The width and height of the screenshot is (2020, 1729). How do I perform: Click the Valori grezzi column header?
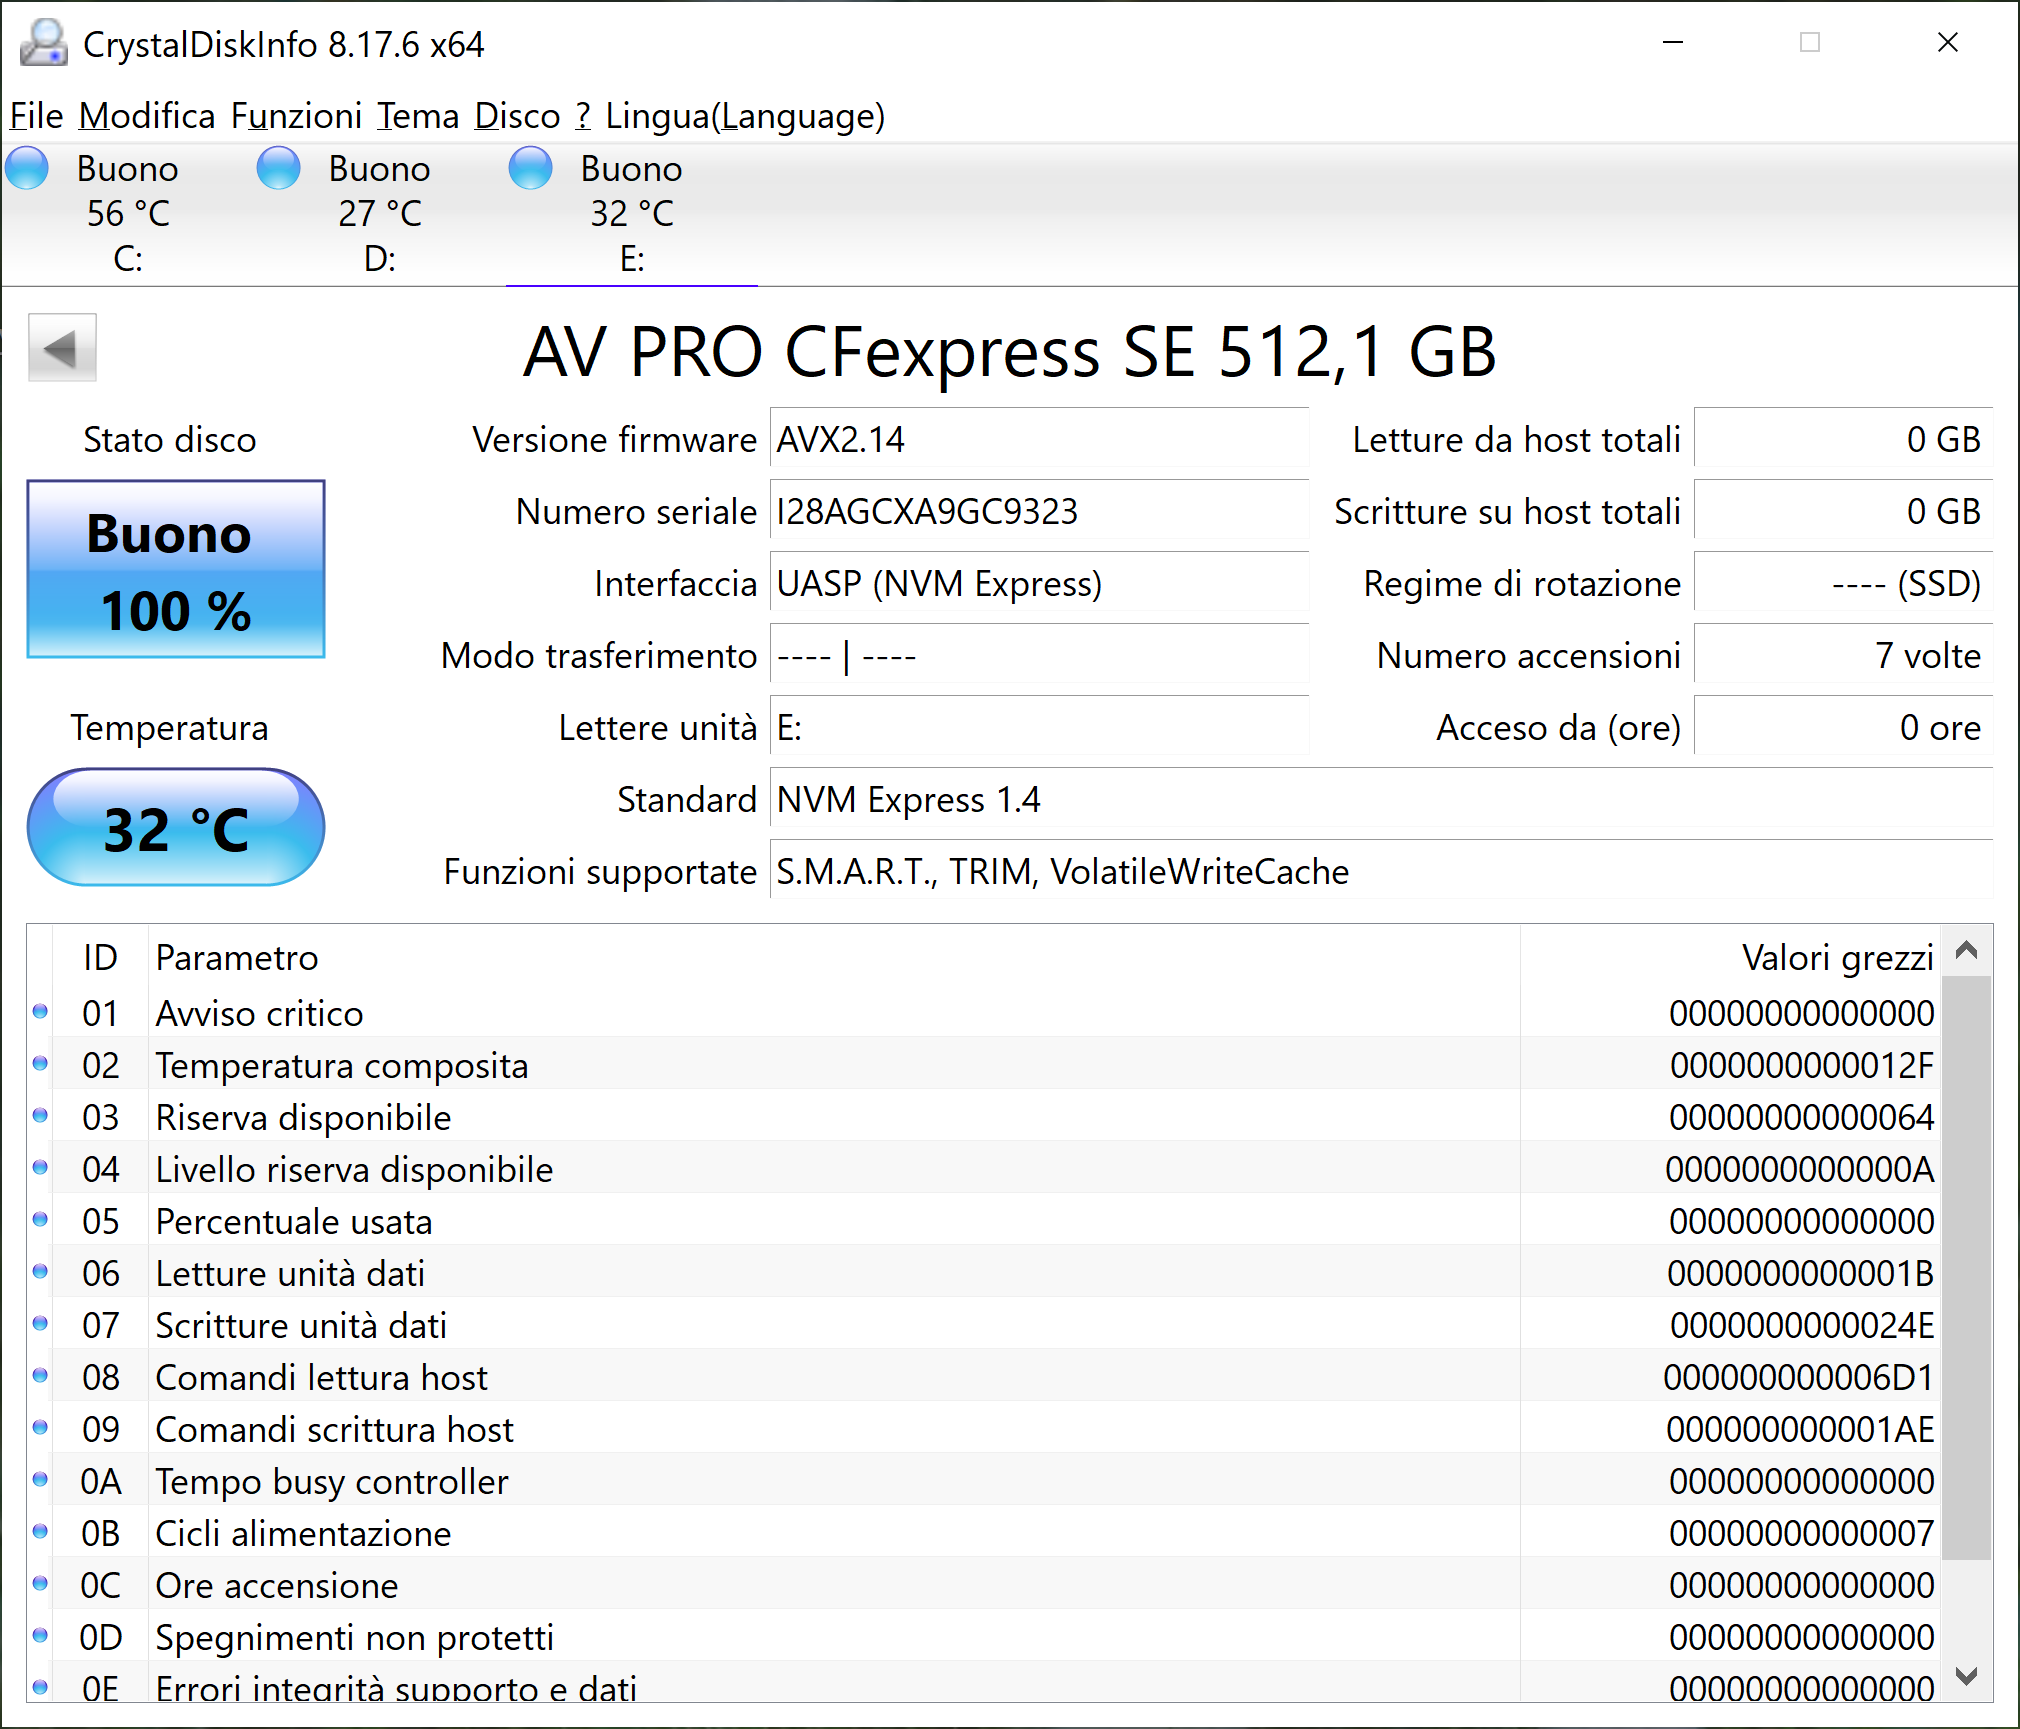1730,957
